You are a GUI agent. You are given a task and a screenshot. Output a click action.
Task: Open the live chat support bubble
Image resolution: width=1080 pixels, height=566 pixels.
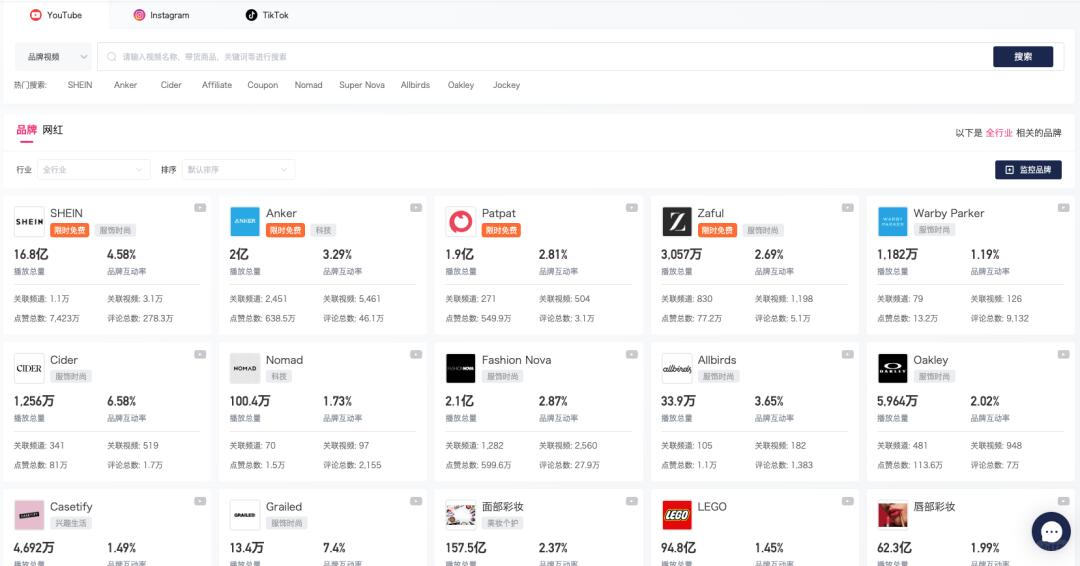(1051, 531)
